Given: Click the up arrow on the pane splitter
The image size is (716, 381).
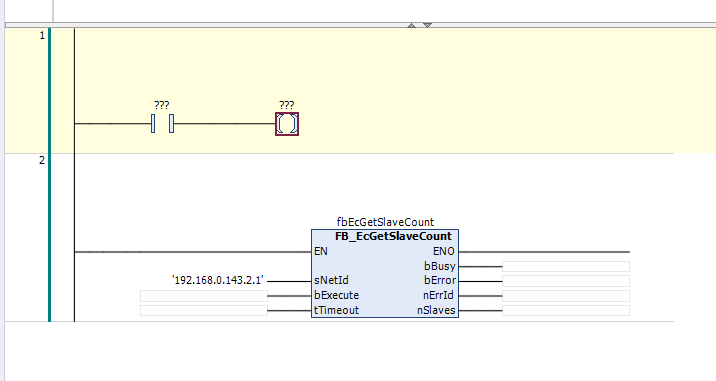Looking at the screenshot, I should pyautogui.click(x=411, y=25).
